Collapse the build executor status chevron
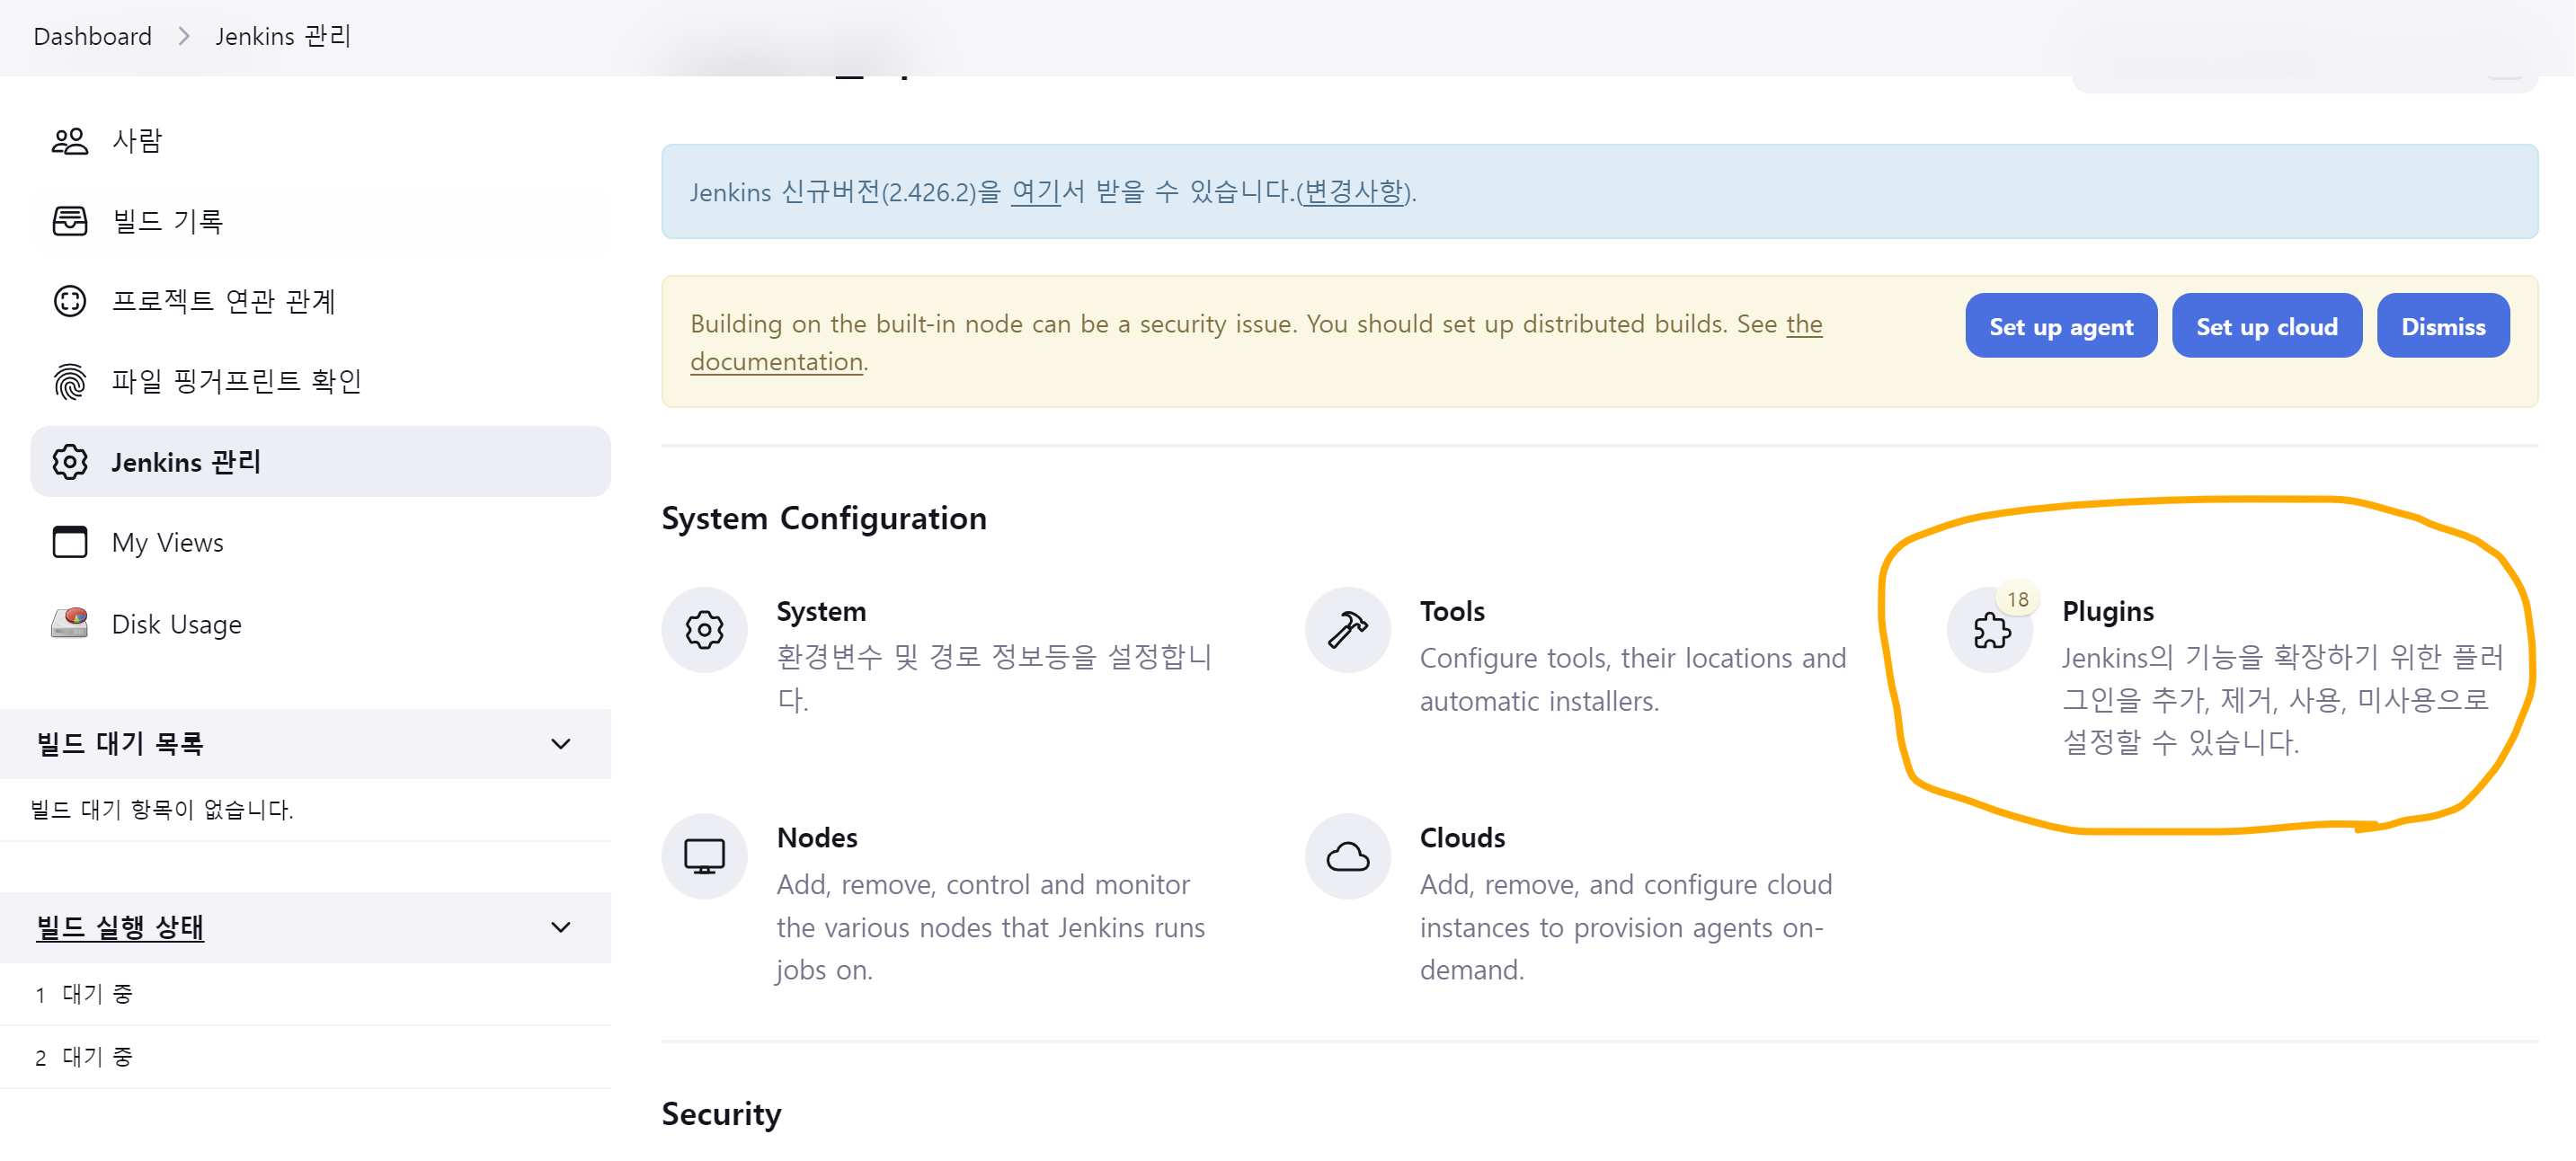Viewport: 2576px width, 1161px height. coord(561,927)
